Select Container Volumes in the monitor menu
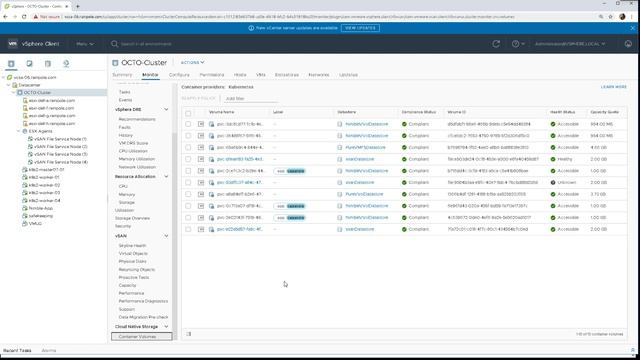This screenshot has width=640, height=360. [x=142, y=337]
